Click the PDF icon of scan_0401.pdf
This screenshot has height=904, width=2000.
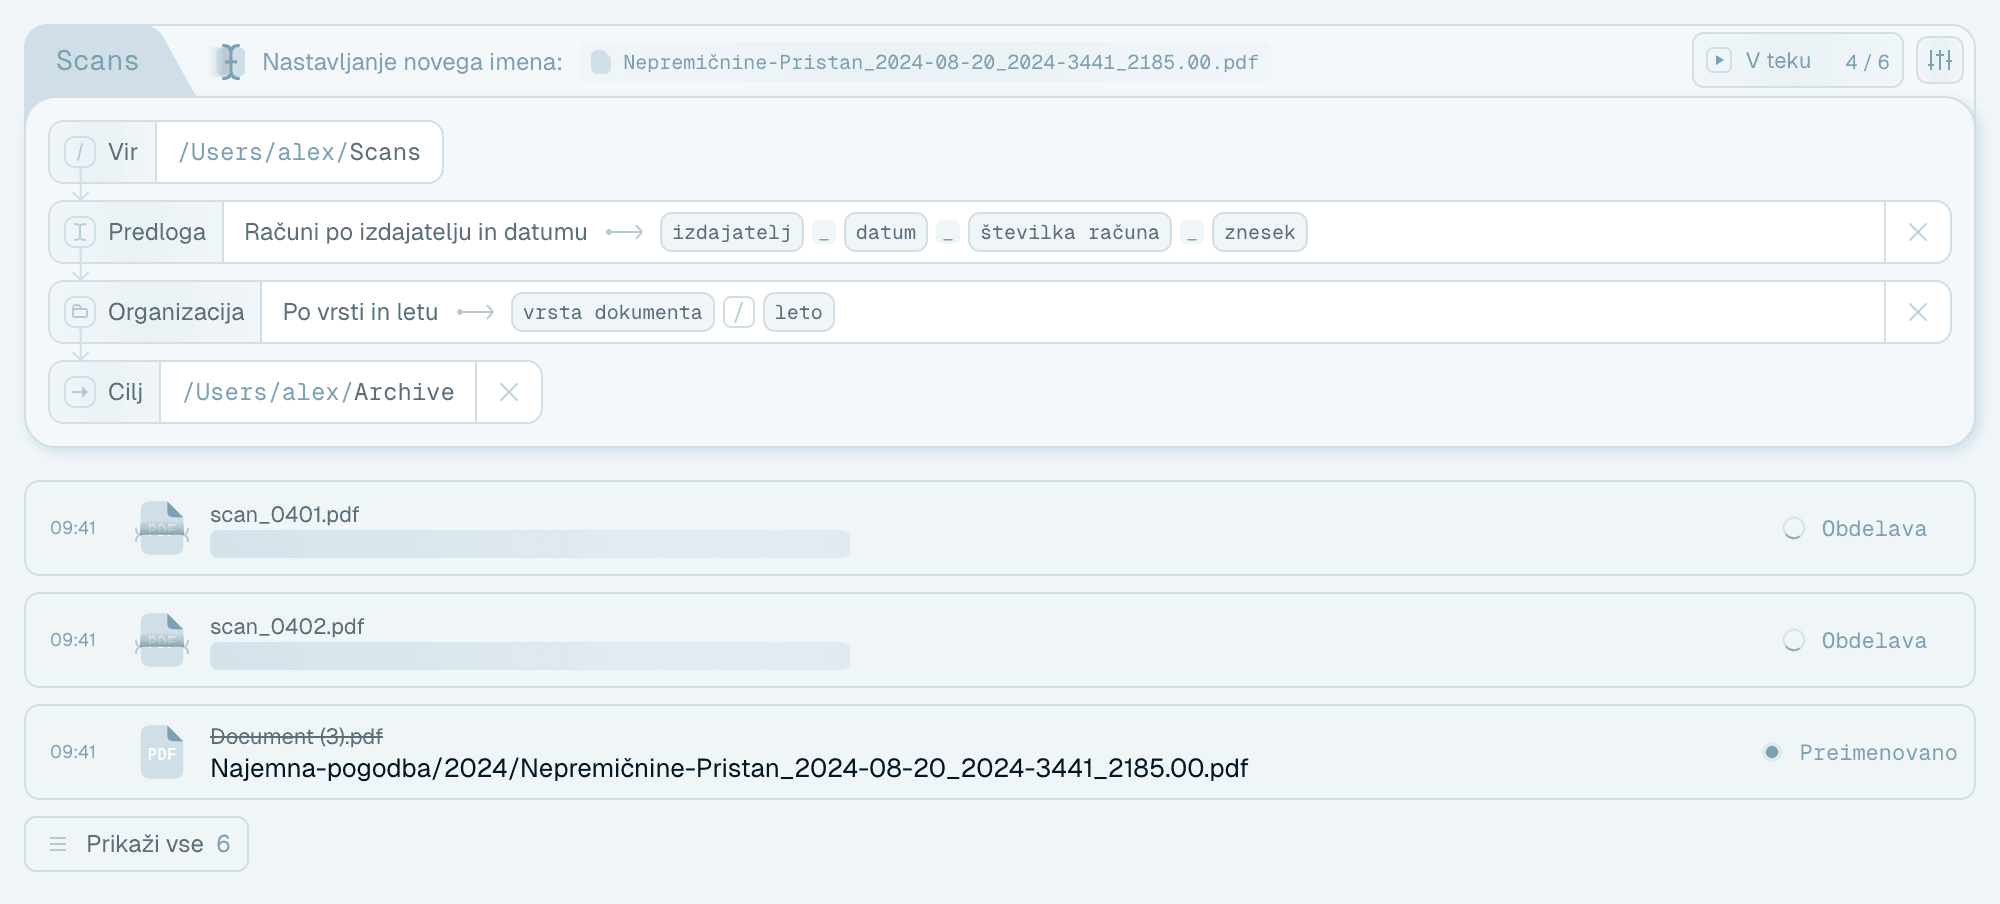click(x=162, y=528)
